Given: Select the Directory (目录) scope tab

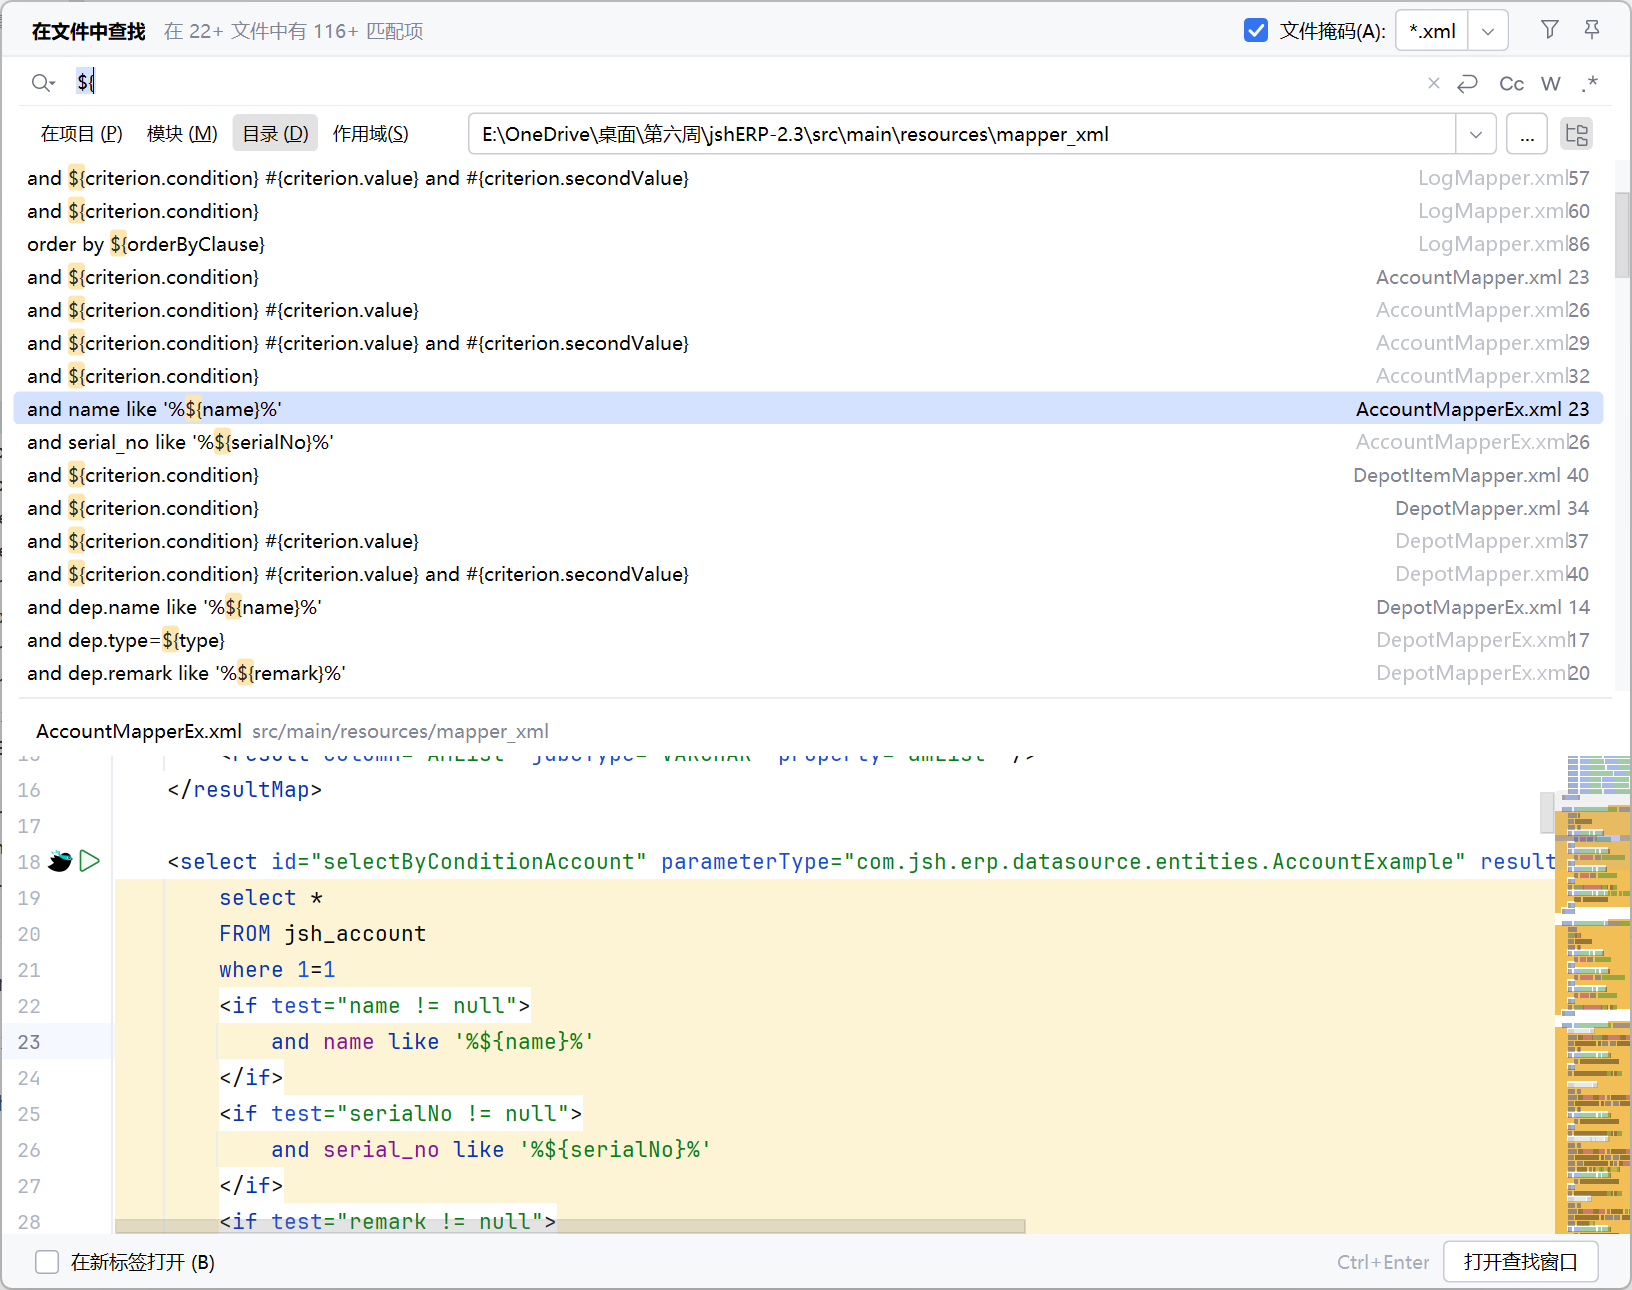Looking at the screenshot, I should pos(275,134).
